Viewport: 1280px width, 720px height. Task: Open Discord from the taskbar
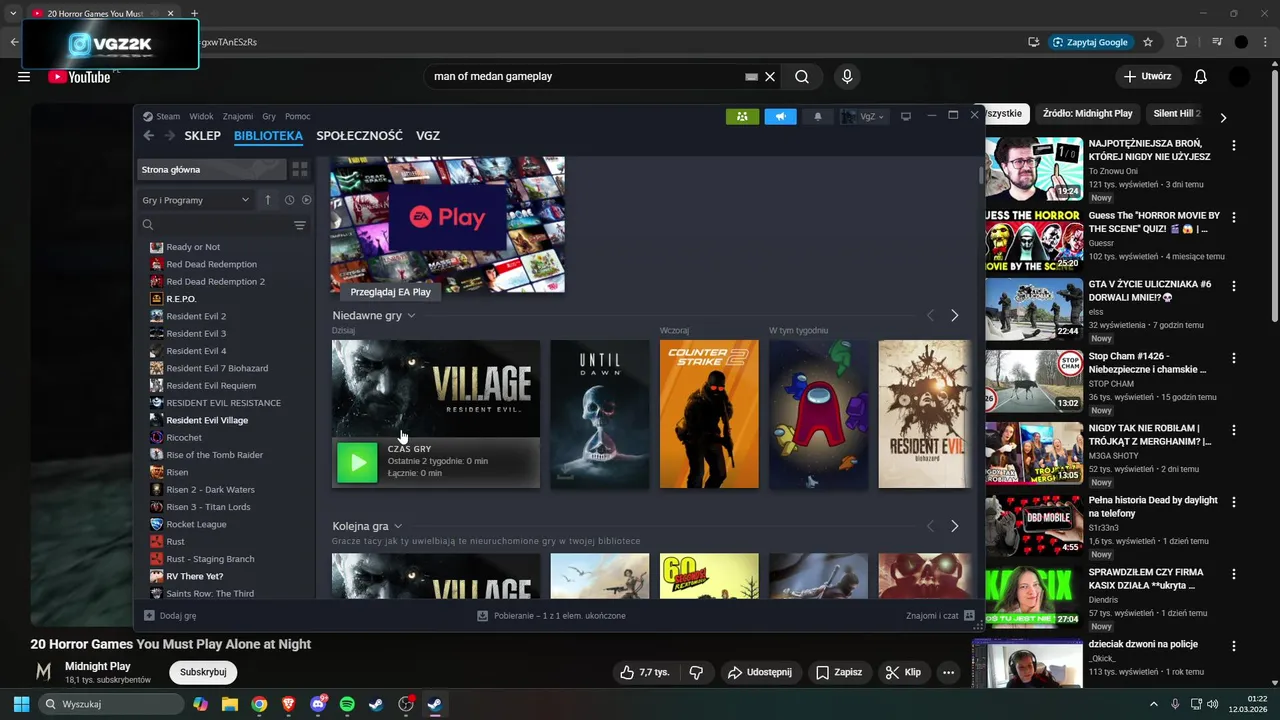click(x=318, y=704)
